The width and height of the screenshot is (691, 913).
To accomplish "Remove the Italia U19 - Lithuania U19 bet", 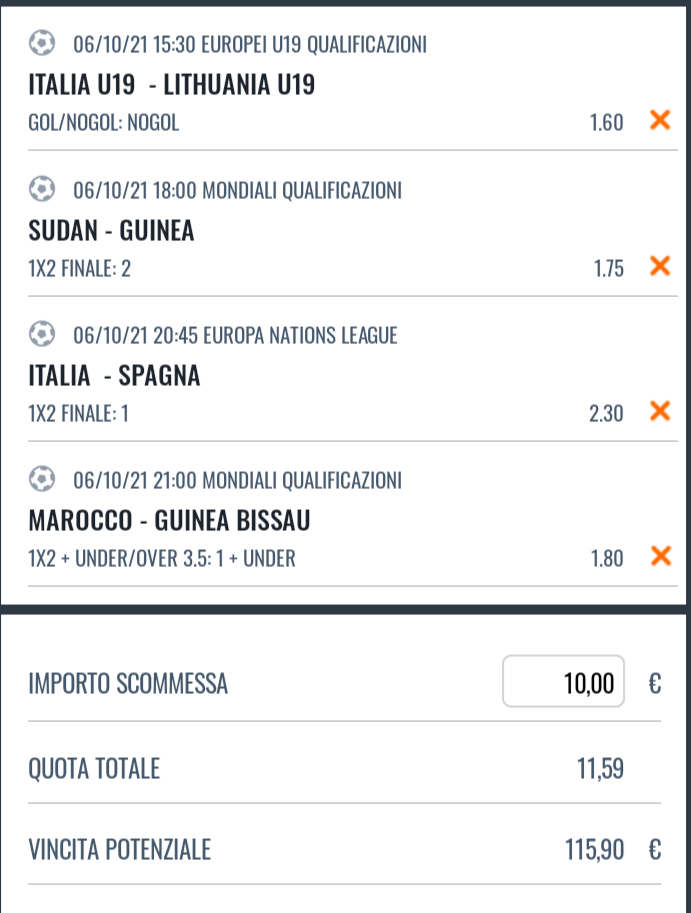I will coord(660,120).
